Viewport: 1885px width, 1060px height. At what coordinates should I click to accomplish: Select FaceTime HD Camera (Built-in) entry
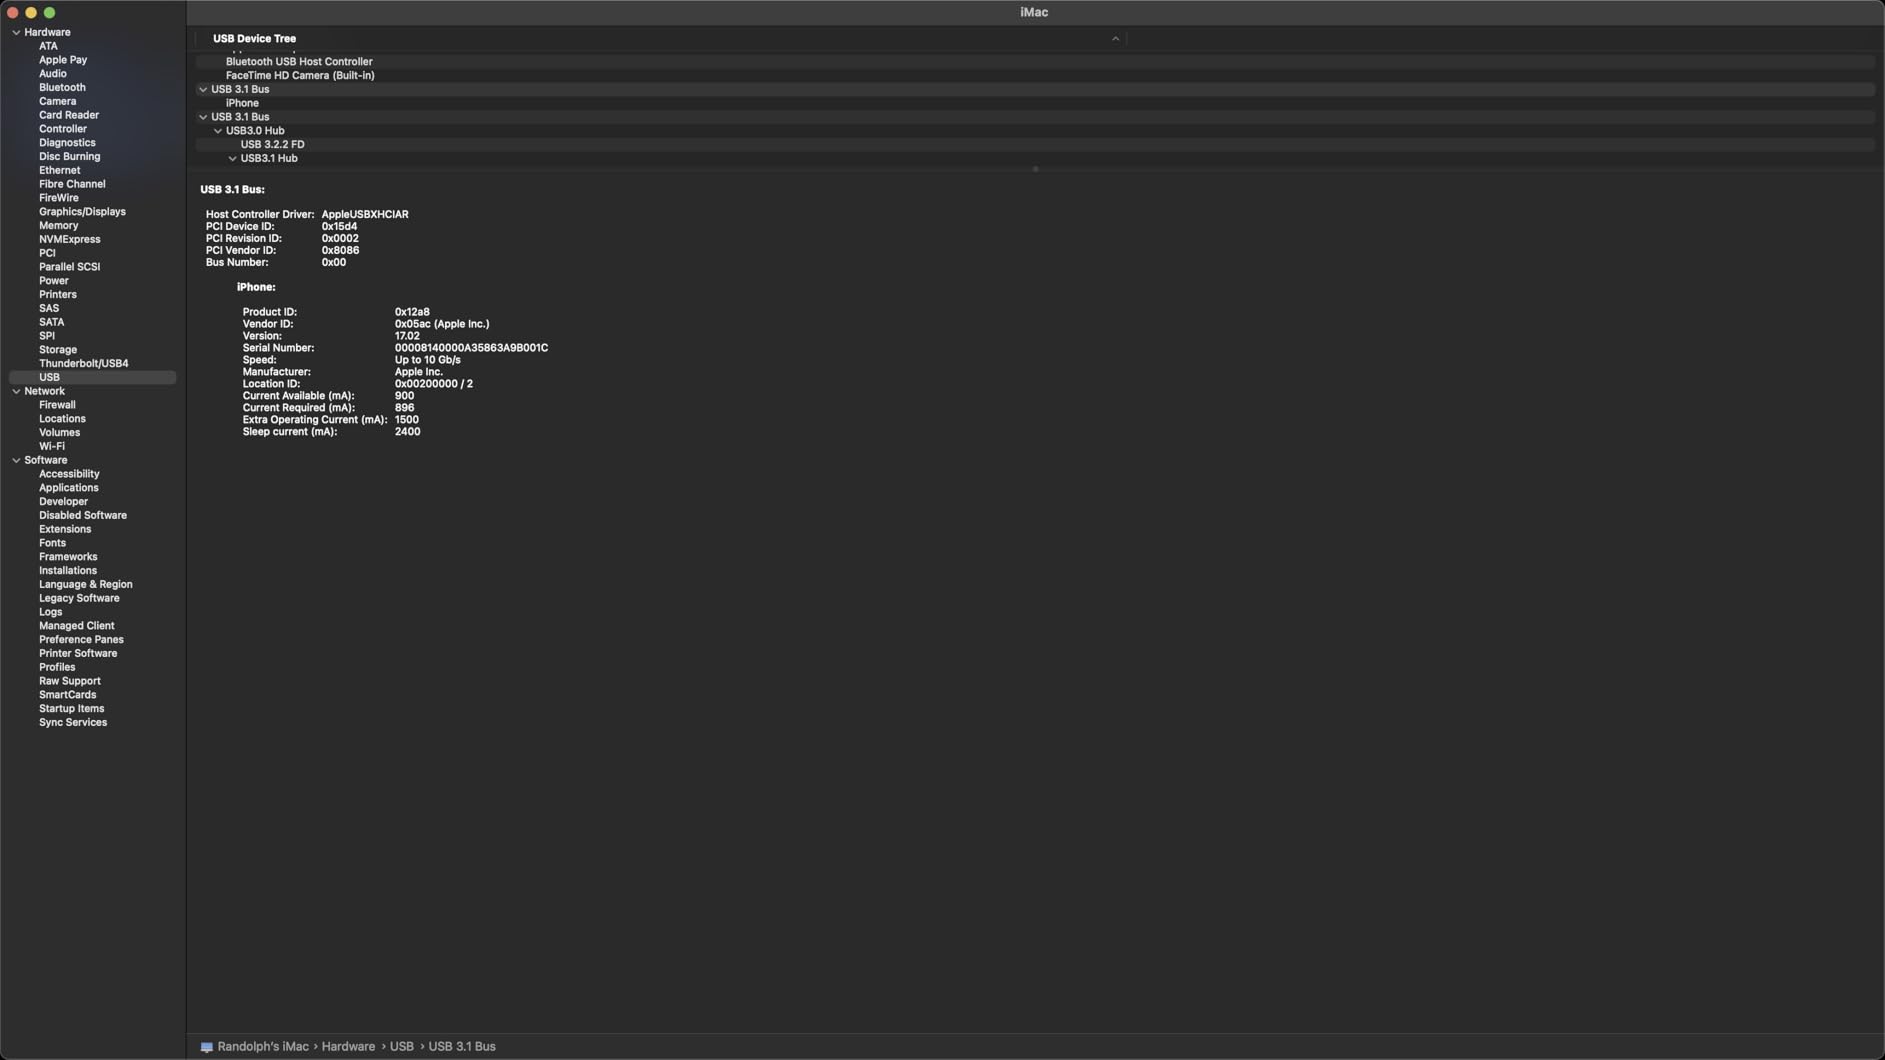point(300,76)
